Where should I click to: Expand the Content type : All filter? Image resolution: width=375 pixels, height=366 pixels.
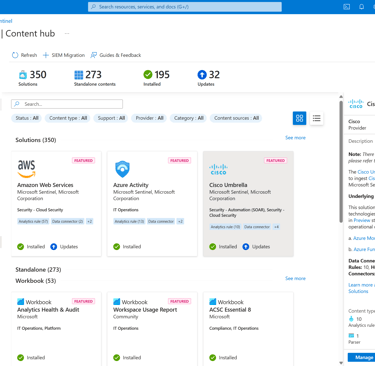[68, 118]
